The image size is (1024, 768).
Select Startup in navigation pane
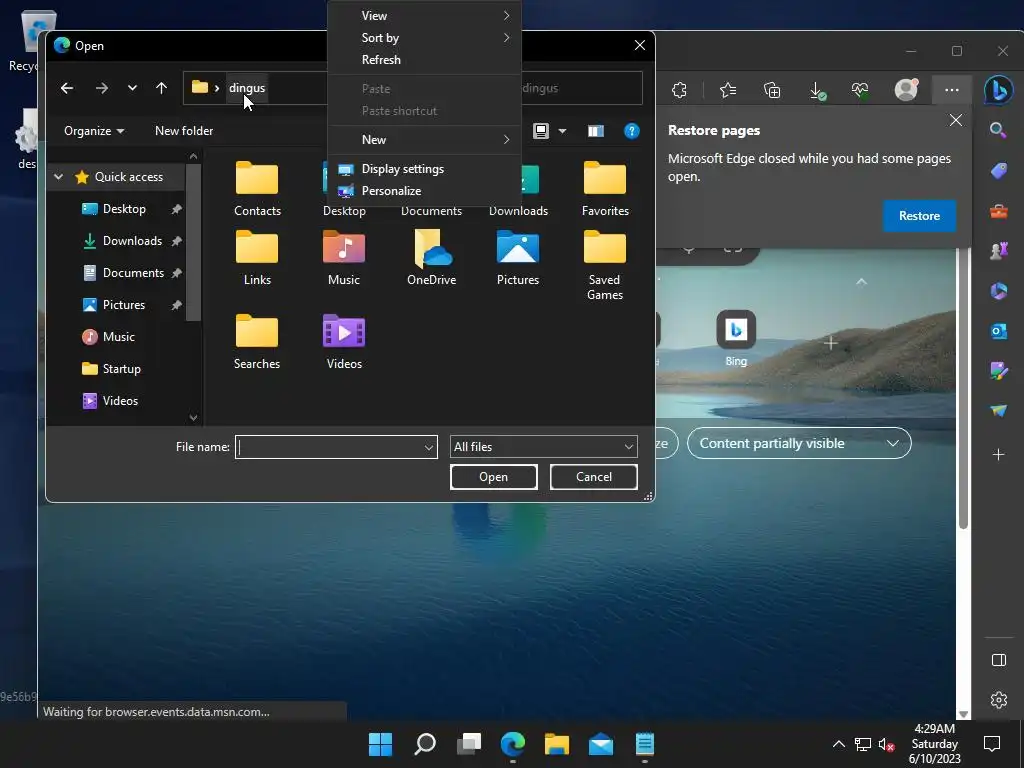click(x=121, y=369)
